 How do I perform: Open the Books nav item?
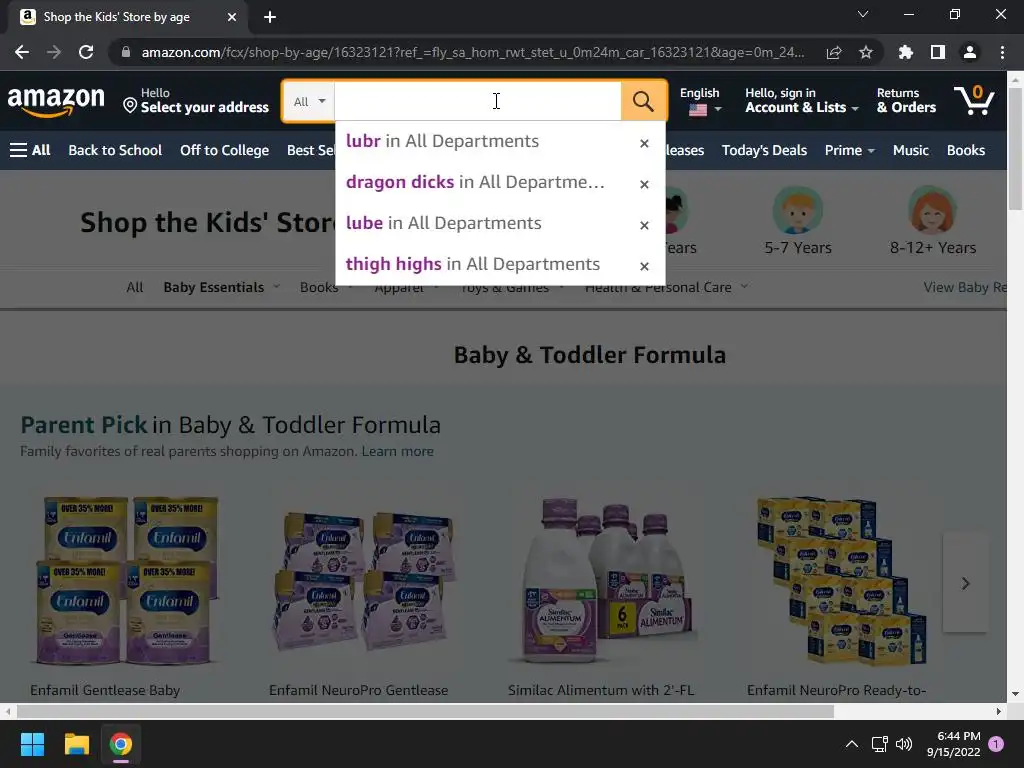coord(965,150)
